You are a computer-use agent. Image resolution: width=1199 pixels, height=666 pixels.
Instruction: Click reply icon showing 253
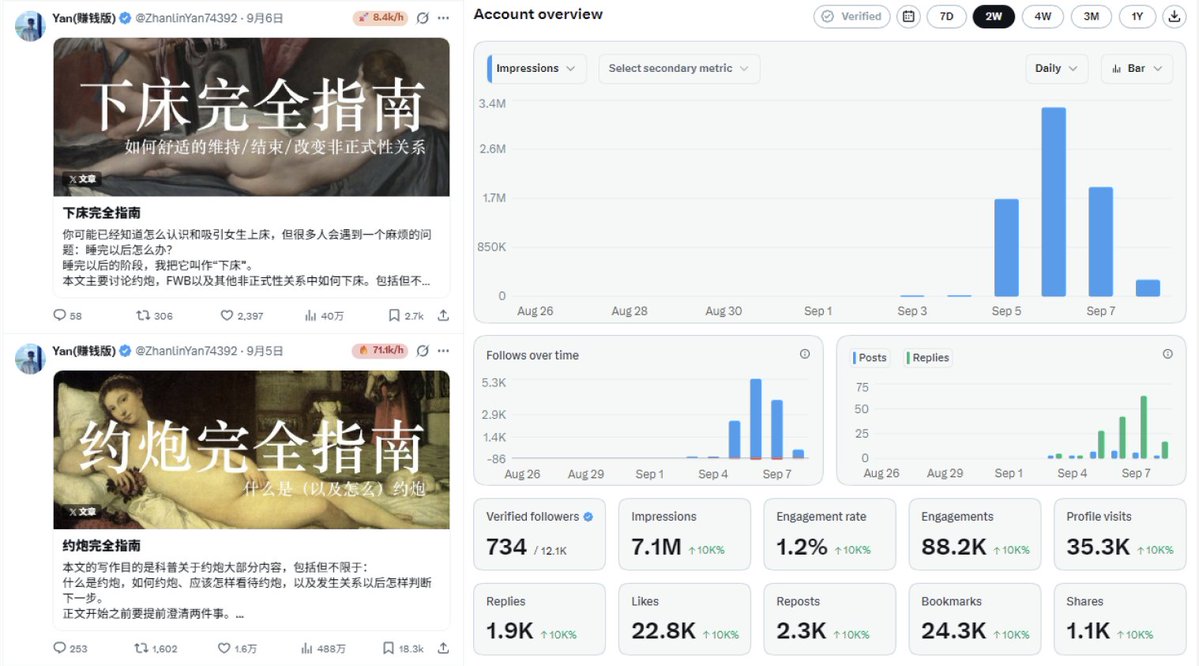tap(60, 648)
